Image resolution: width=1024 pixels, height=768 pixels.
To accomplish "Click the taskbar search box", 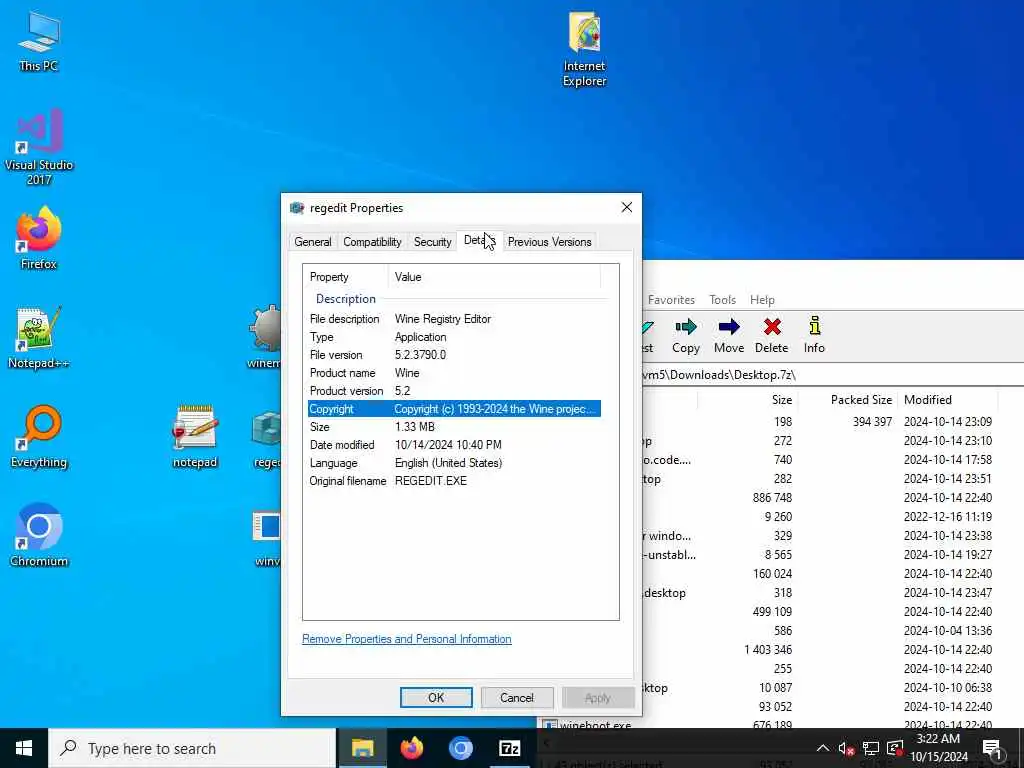I will (191, 748).
